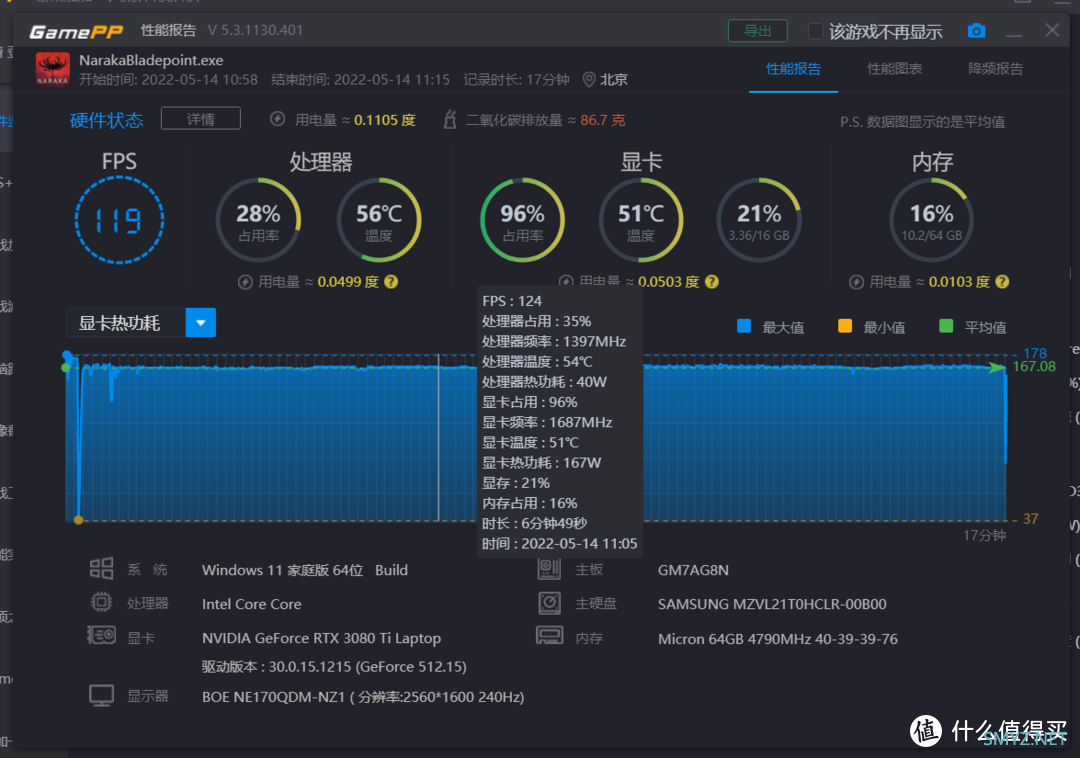Click the 驱动版本 30.0.15.1215 text
Viewport: 1080px width, 758px height.
[334, 666]
